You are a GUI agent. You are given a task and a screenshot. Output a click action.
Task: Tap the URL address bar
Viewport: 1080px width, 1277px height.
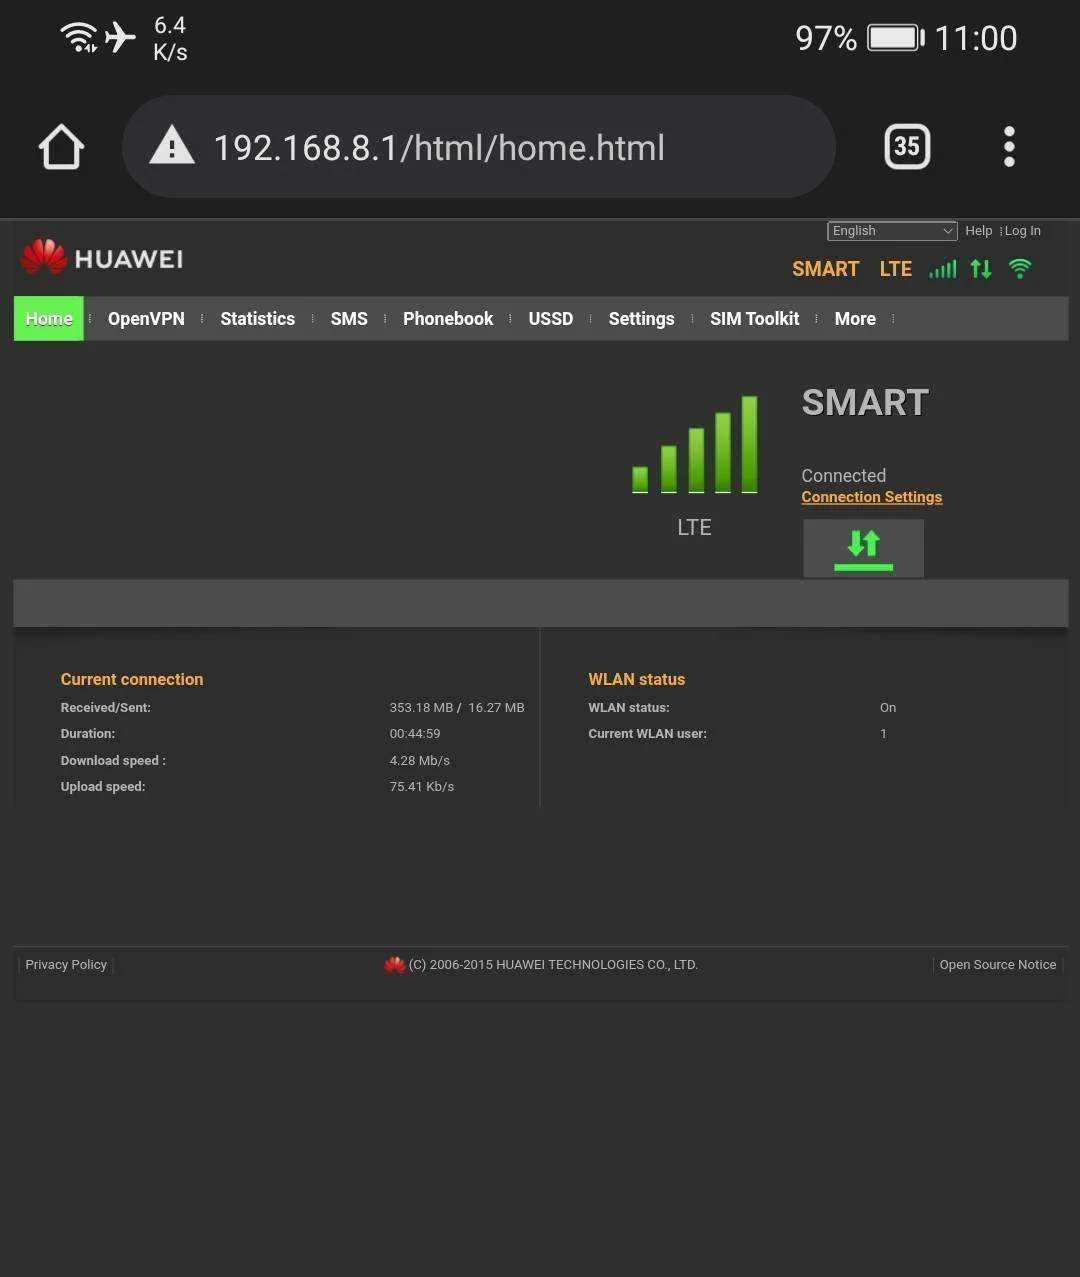478,147
